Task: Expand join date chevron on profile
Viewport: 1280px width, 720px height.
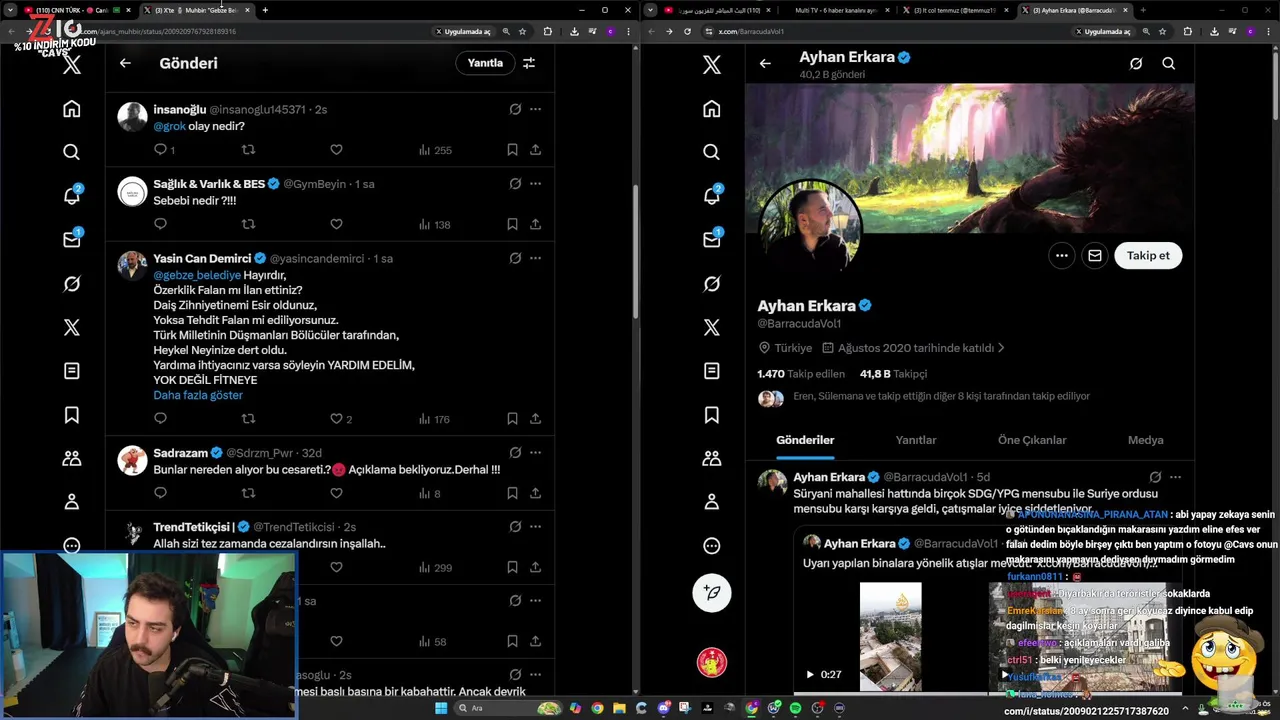Action: (x=1001, y=348)
